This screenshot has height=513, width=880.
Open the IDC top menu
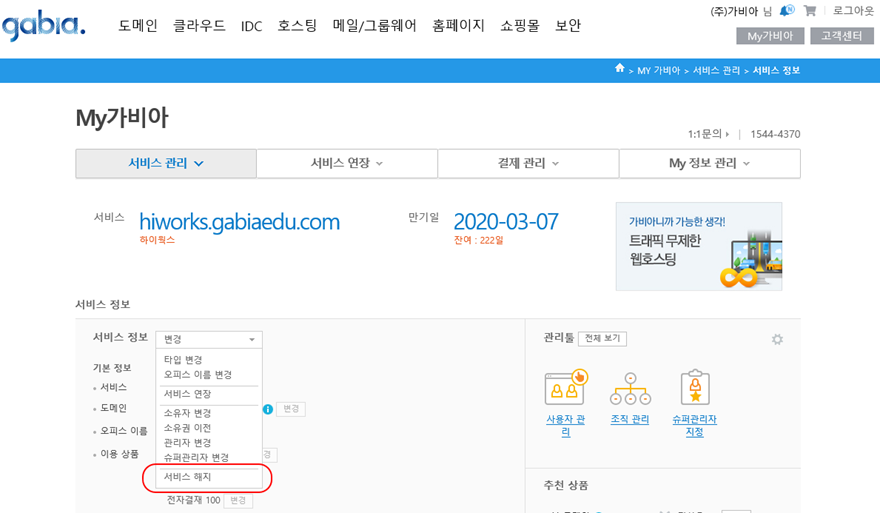tap(251, 26)
